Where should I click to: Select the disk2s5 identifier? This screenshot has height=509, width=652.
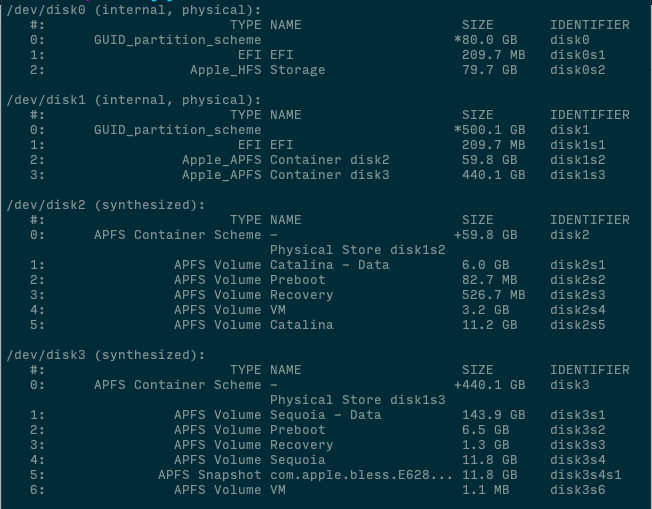click(x=578, y=325)
